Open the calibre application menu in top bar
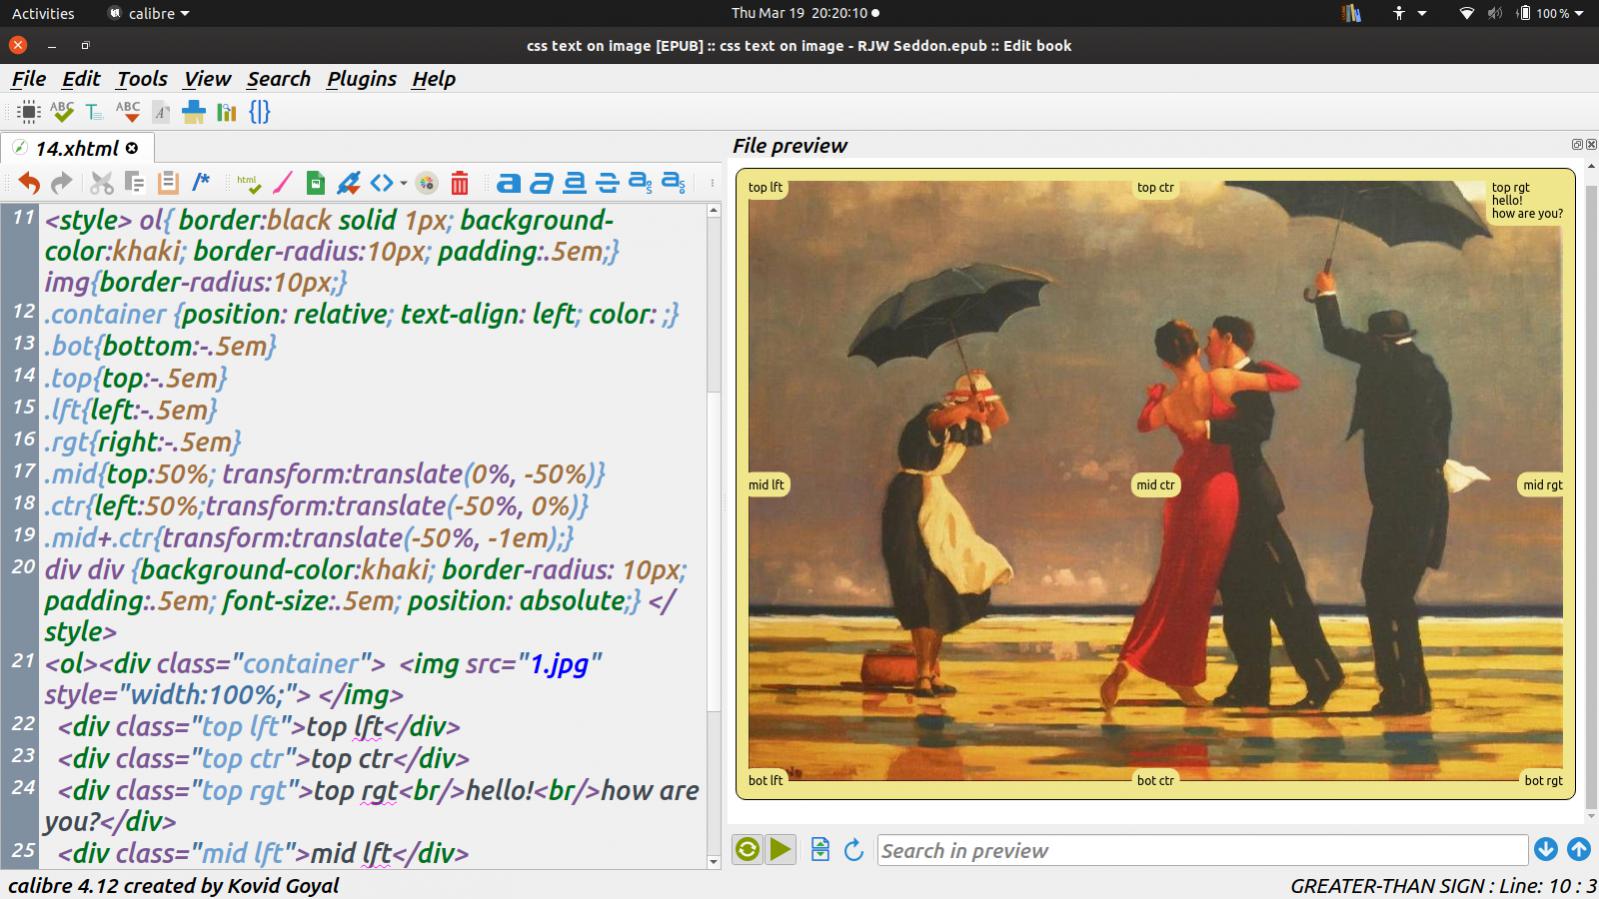1599x899 pixels. (x=148, y=13)
